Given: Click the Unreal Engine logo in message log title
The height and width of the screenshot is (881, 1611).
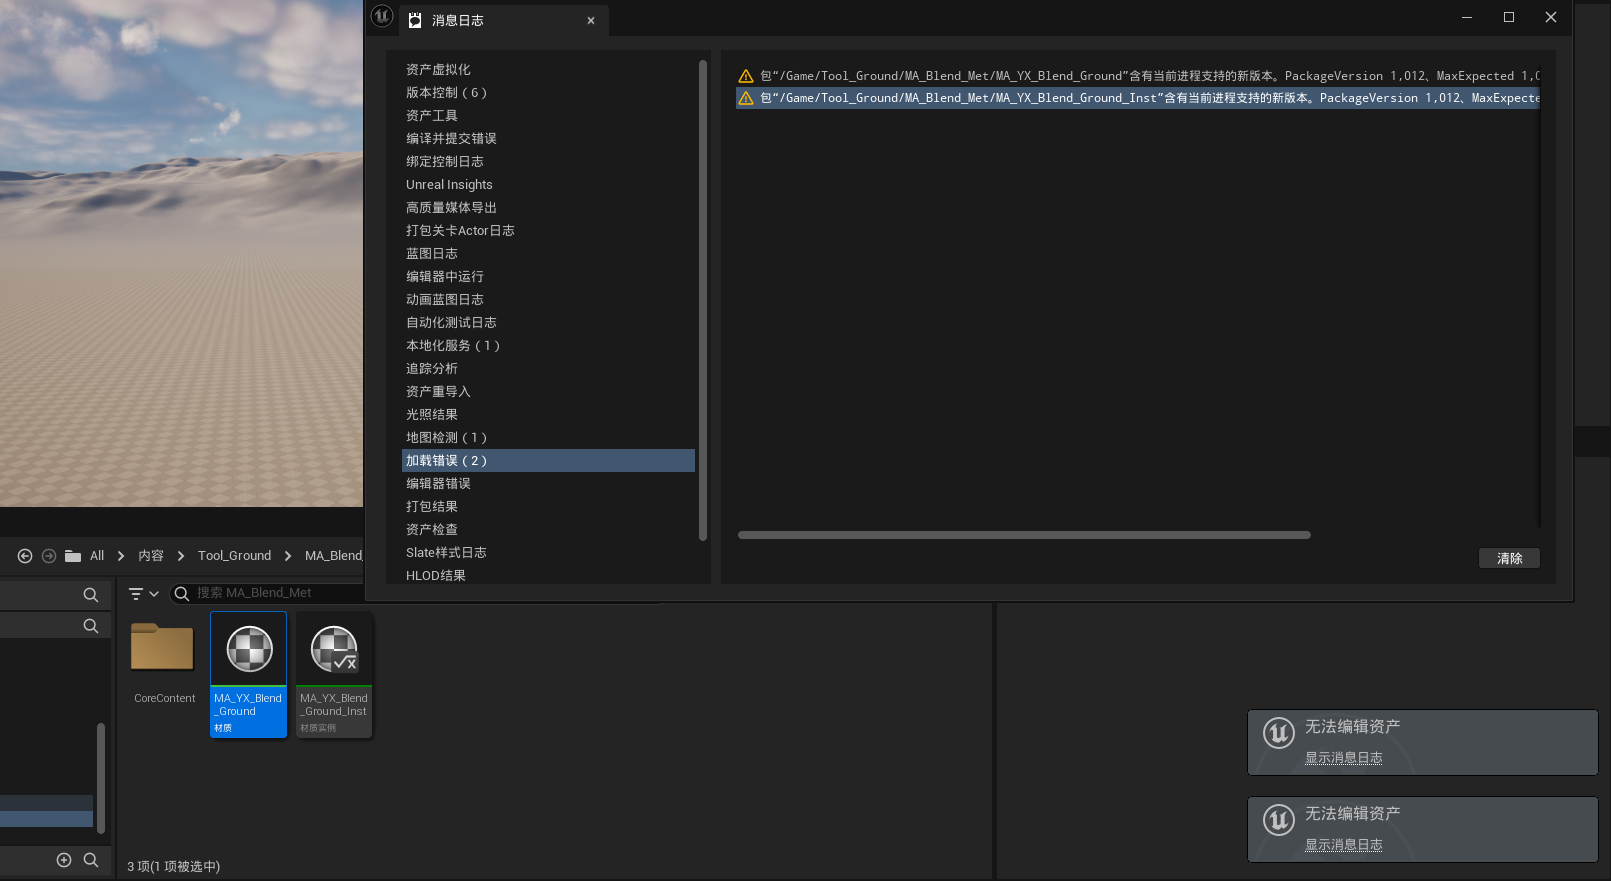Looking at the screenshot, I should (382, 16).
